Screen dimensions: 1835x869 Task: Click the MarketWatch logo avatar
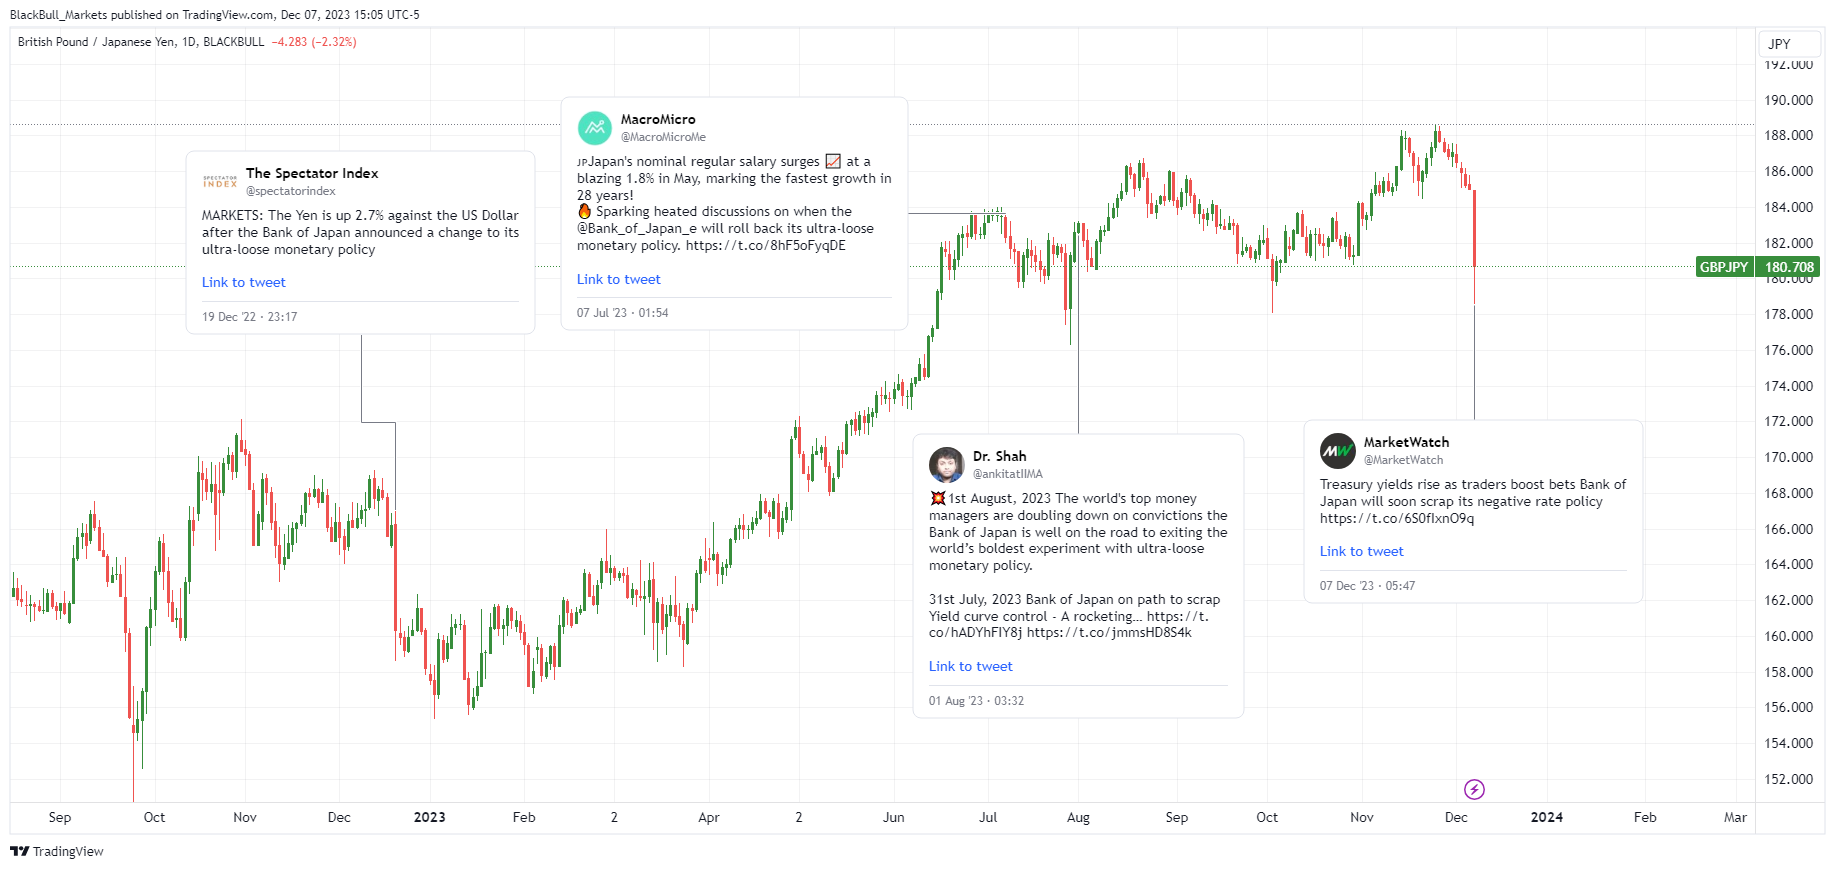point(1337,451)
